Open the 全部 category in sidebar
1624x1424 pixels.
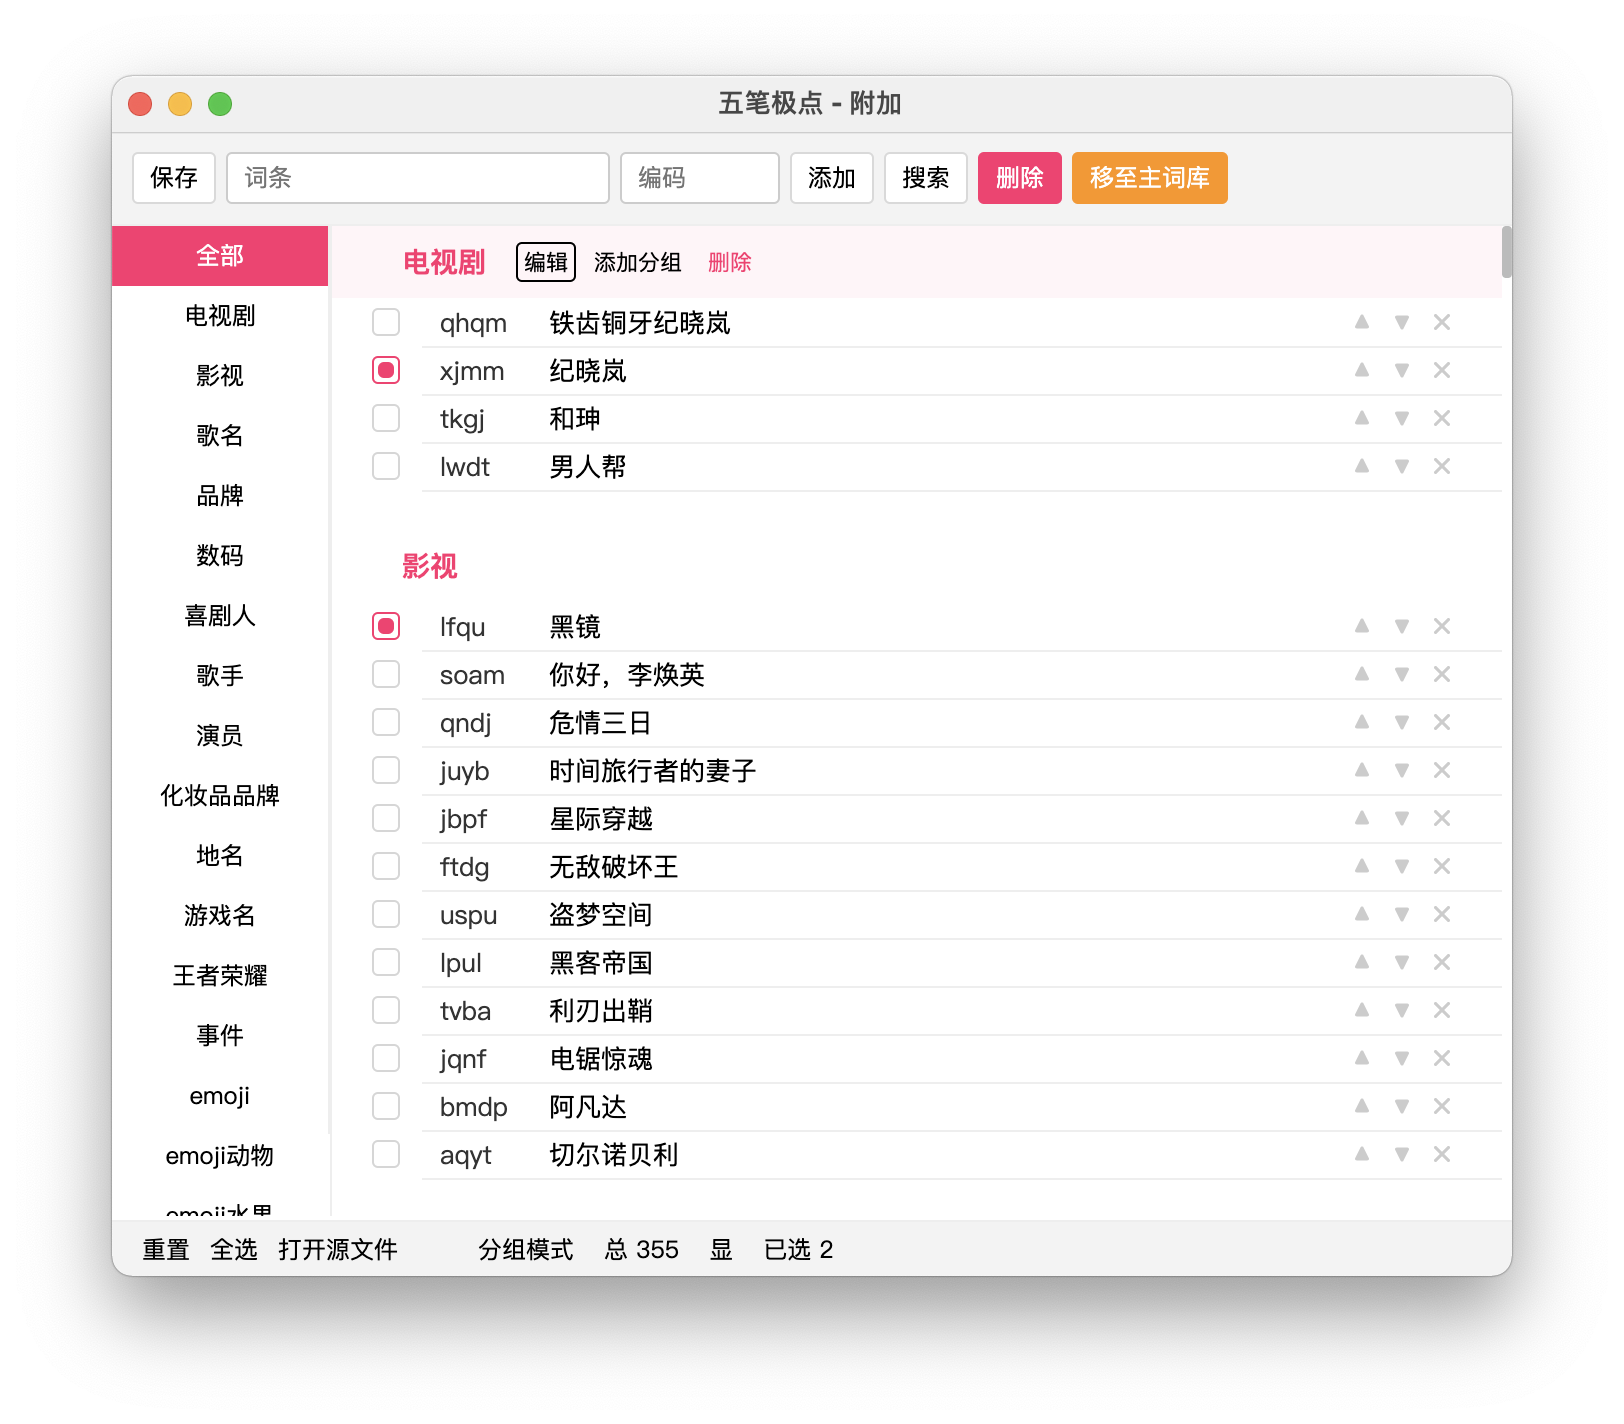click(220, 256)
